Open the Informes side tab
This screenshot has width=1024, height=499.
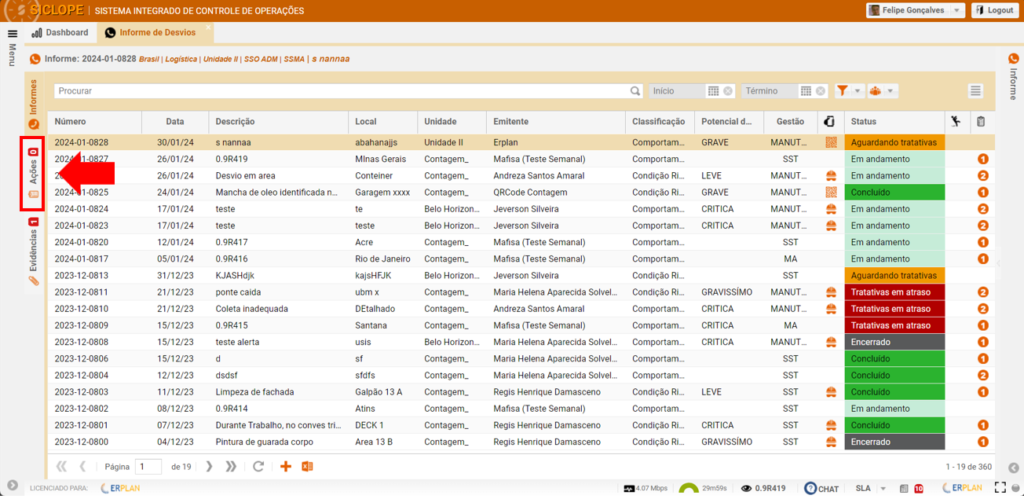tap(35, 103)
